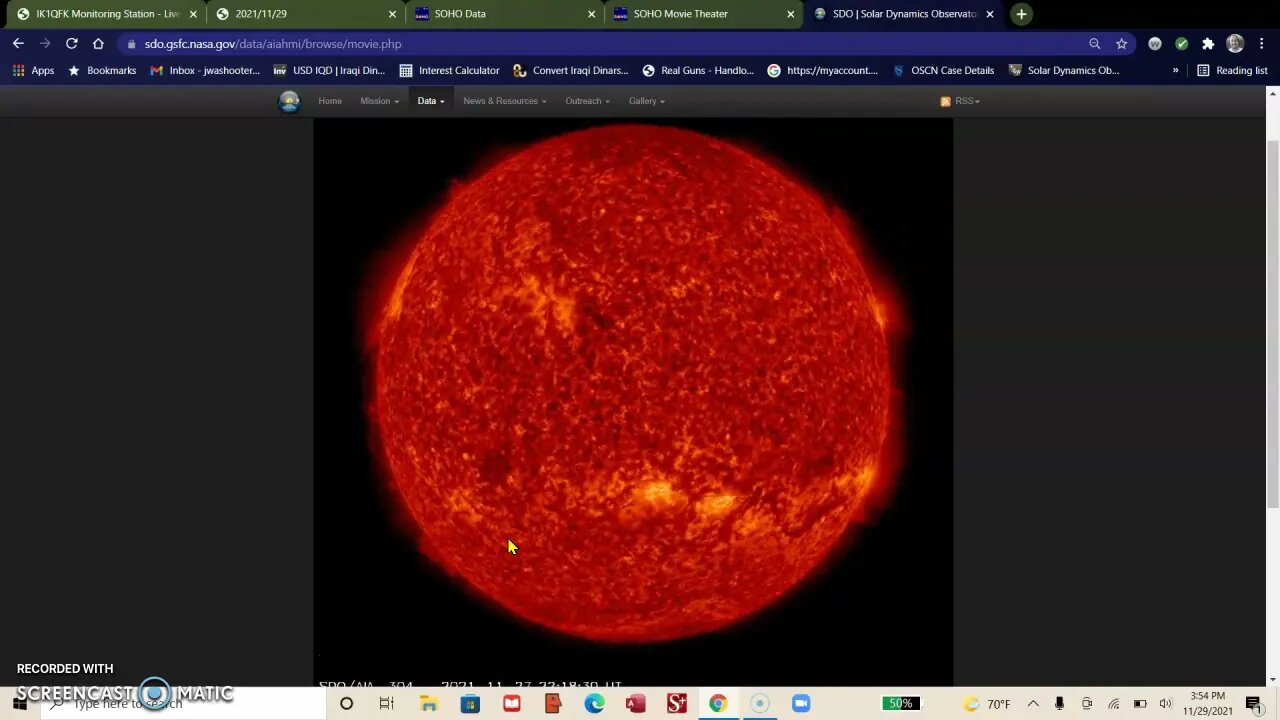Open the Chrome profile avatar
1280x720 pixels.
[x=1235, y=44]
